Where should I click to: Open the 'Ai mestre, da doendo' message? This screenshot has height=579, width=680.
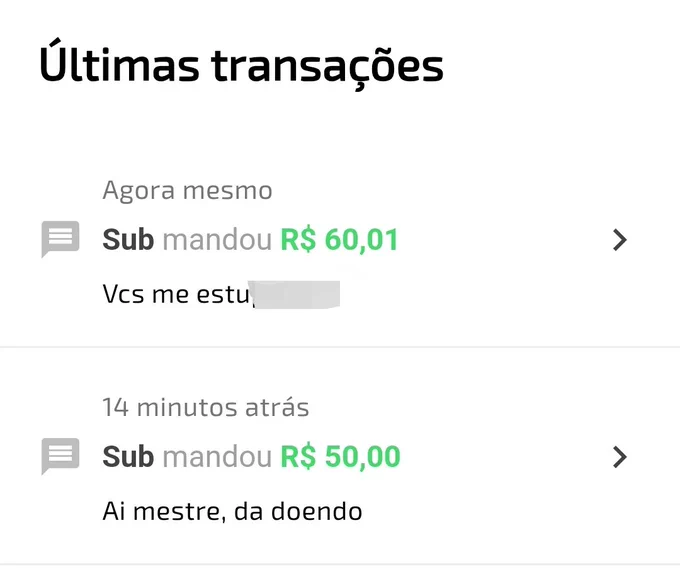point(232,511)
